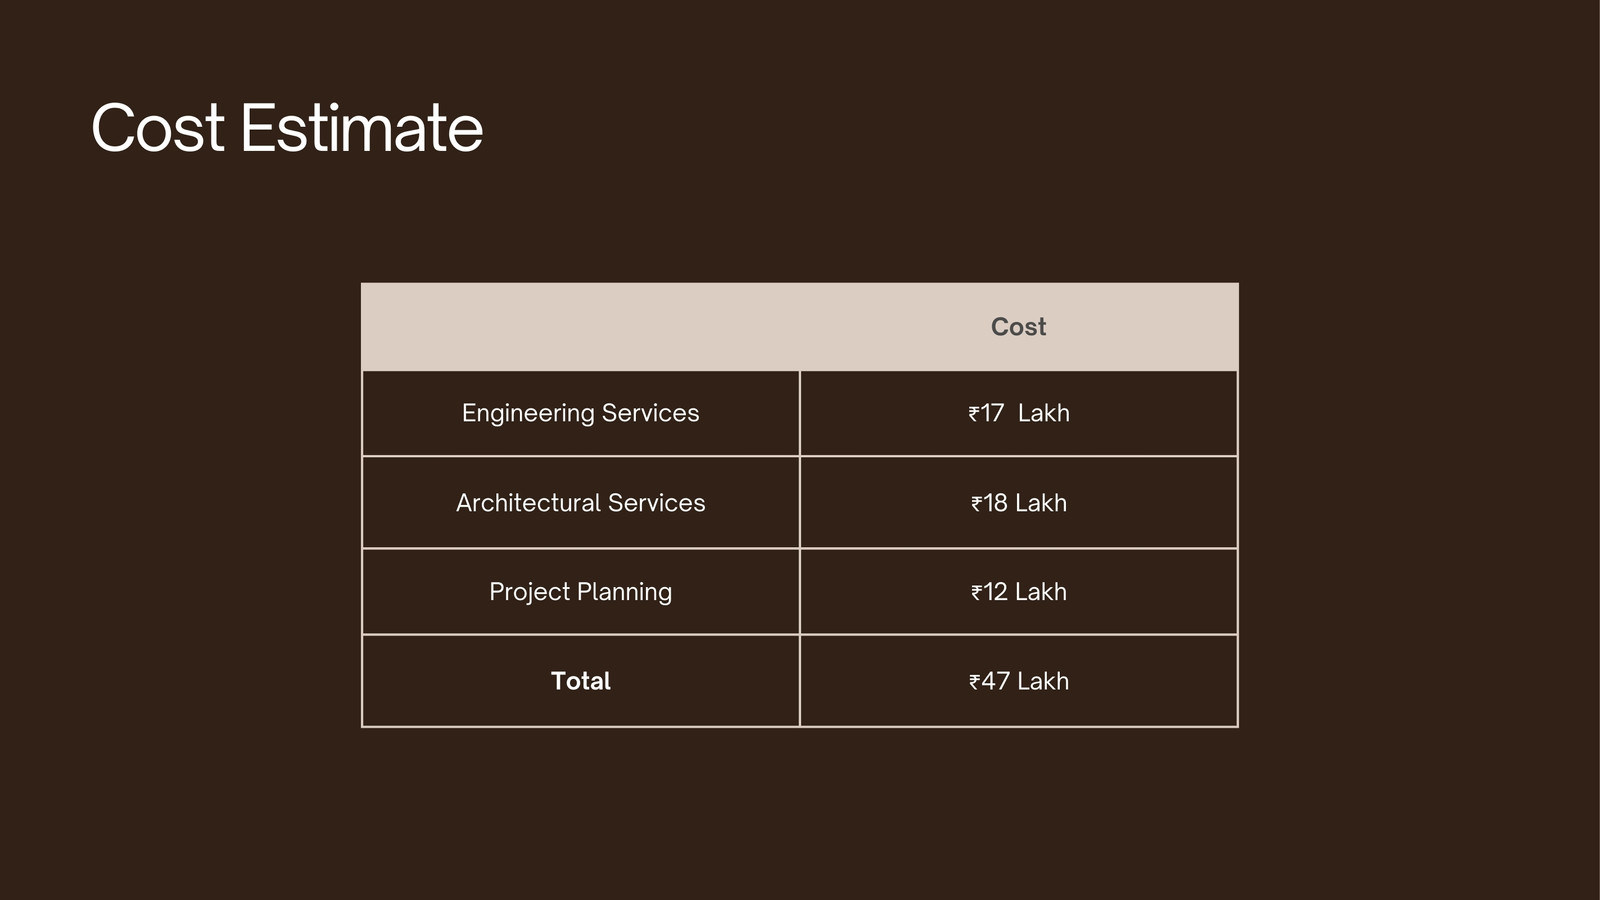
Task: Click the ₹17 Lakh cost cell
Action: tap(1019, 413)
